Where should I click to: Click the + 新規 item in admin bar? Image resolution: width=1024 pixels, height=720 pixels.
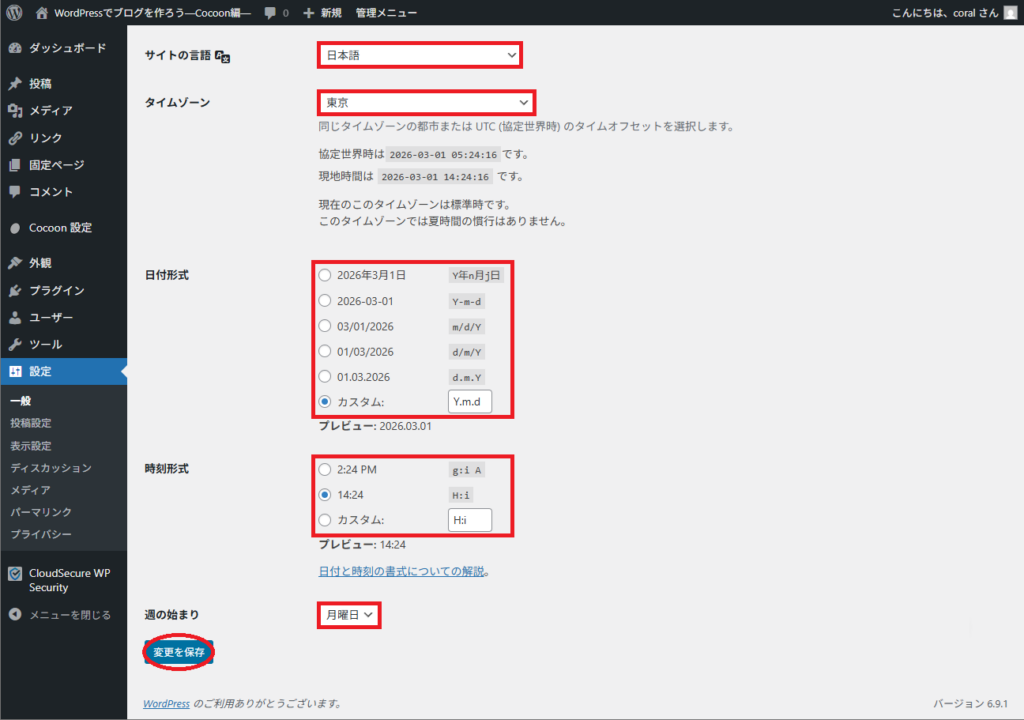click(322, 13)
